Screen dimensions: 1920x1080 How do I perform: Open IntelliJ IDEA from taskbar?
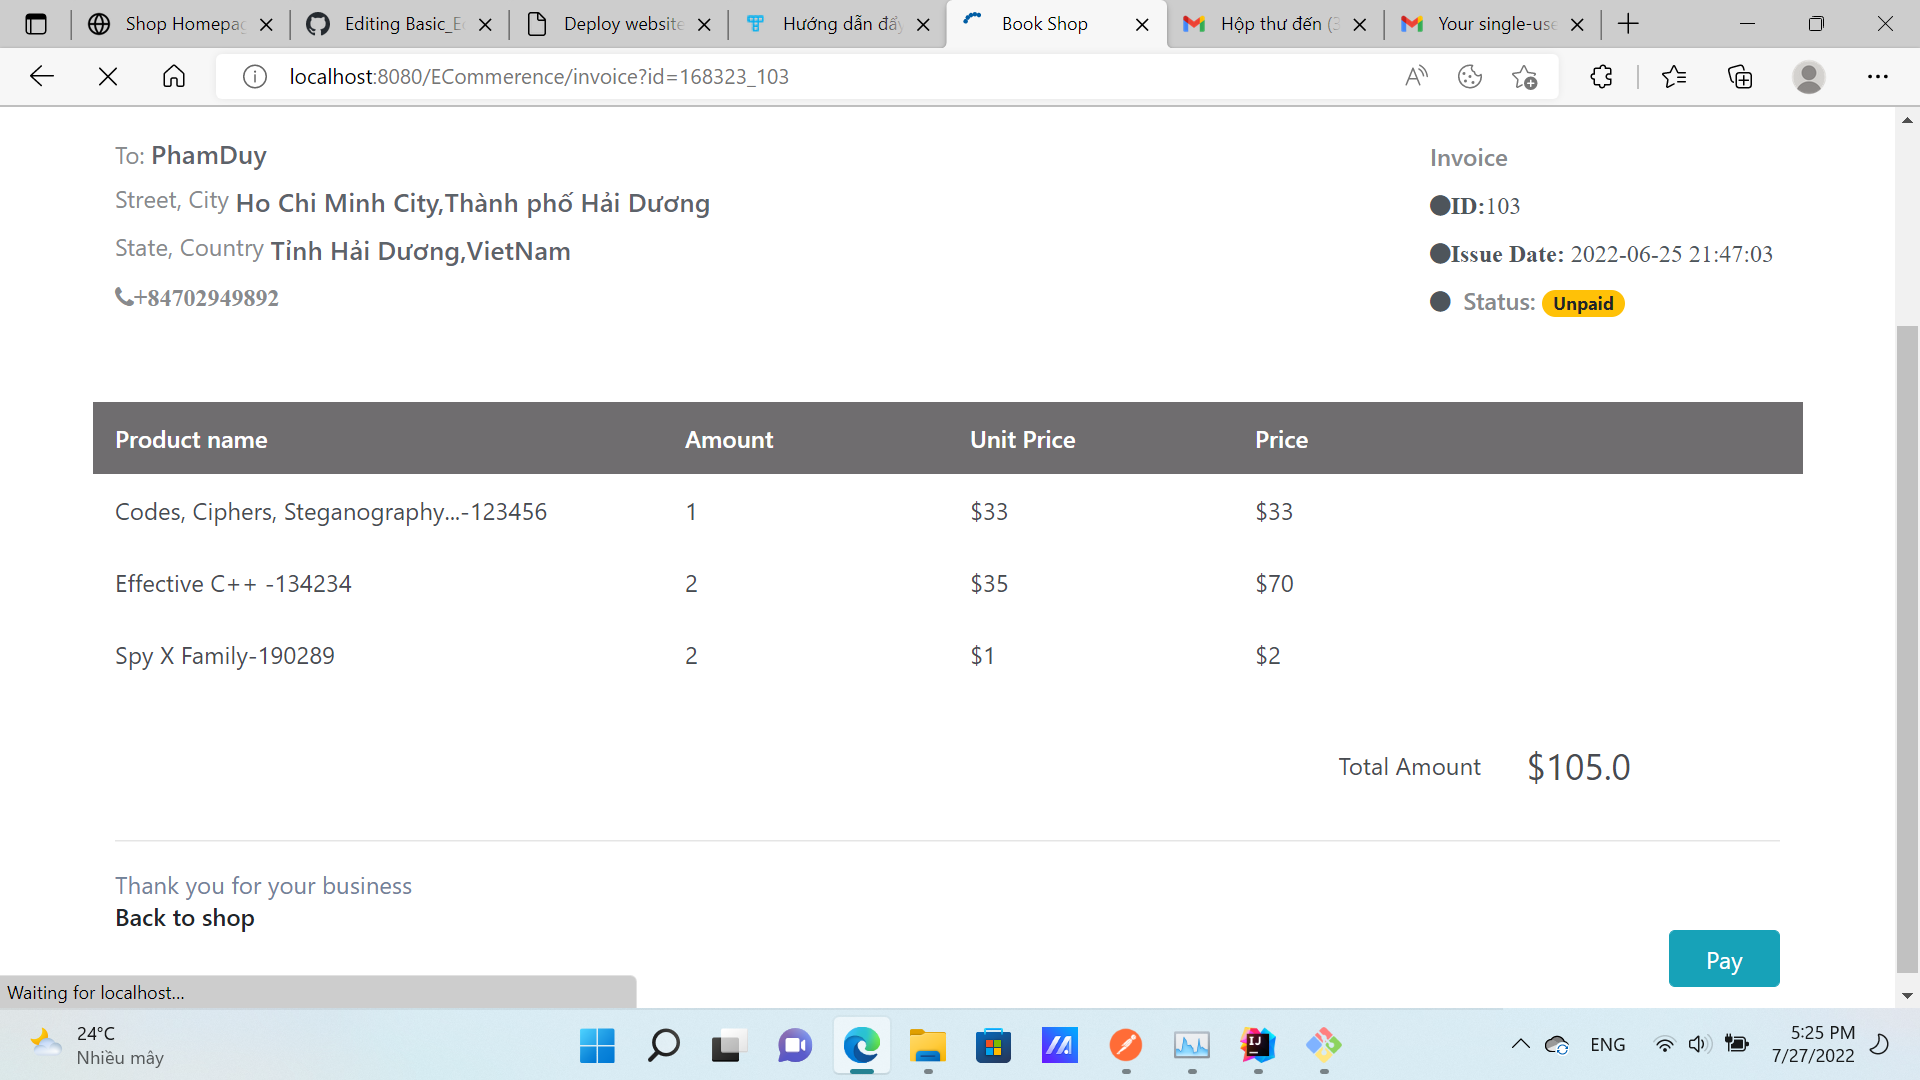1257,1045
